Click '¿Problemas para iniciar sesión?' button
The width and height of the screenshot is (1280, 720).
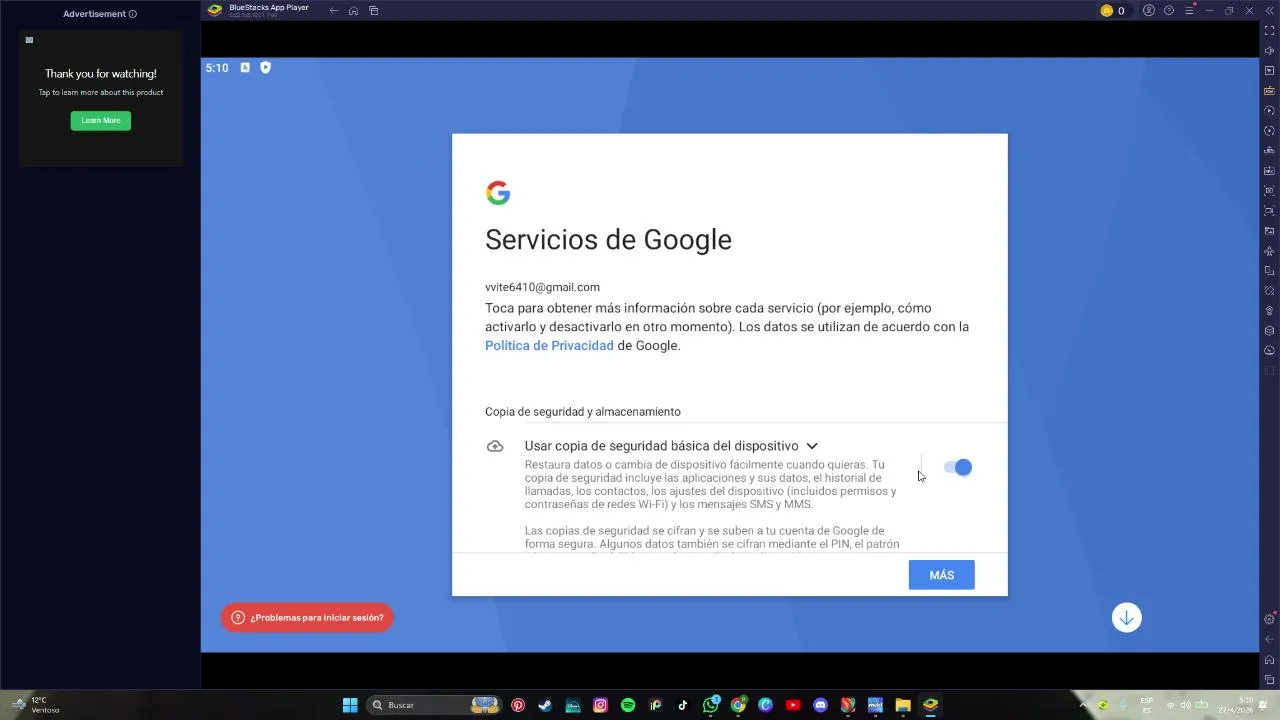(x=307, y=618)
